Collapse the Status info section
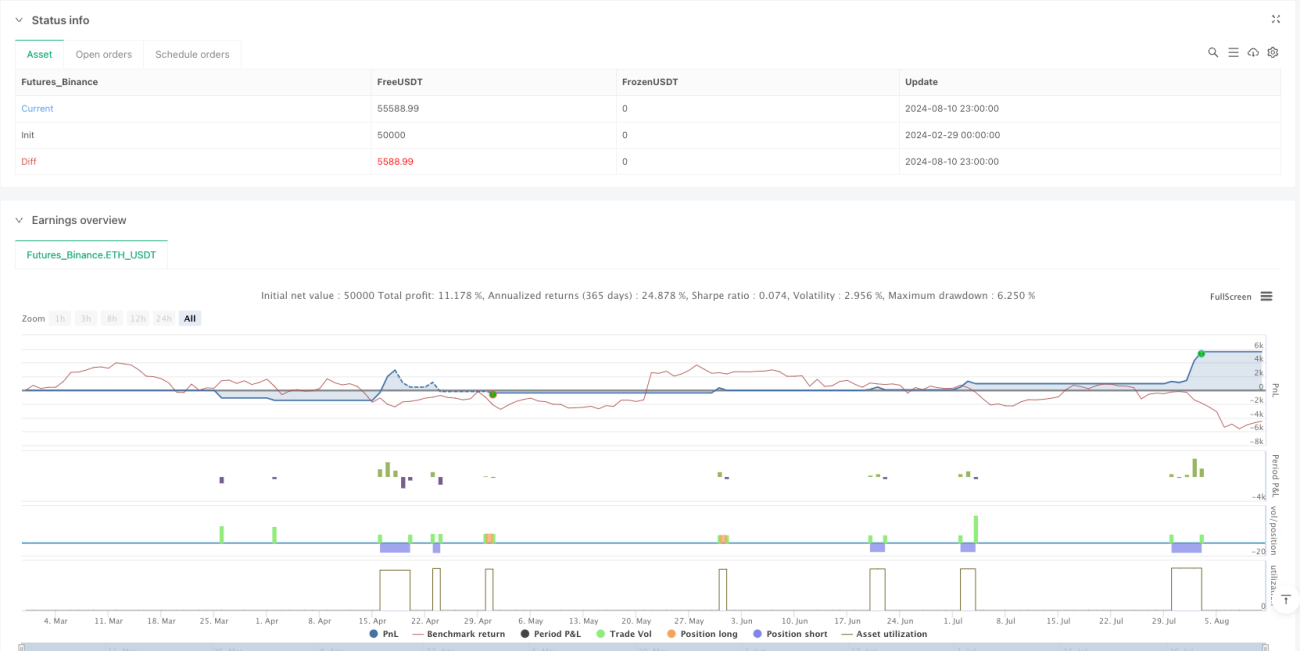Viewport: 1300px width, 651px height. point(19,20)
